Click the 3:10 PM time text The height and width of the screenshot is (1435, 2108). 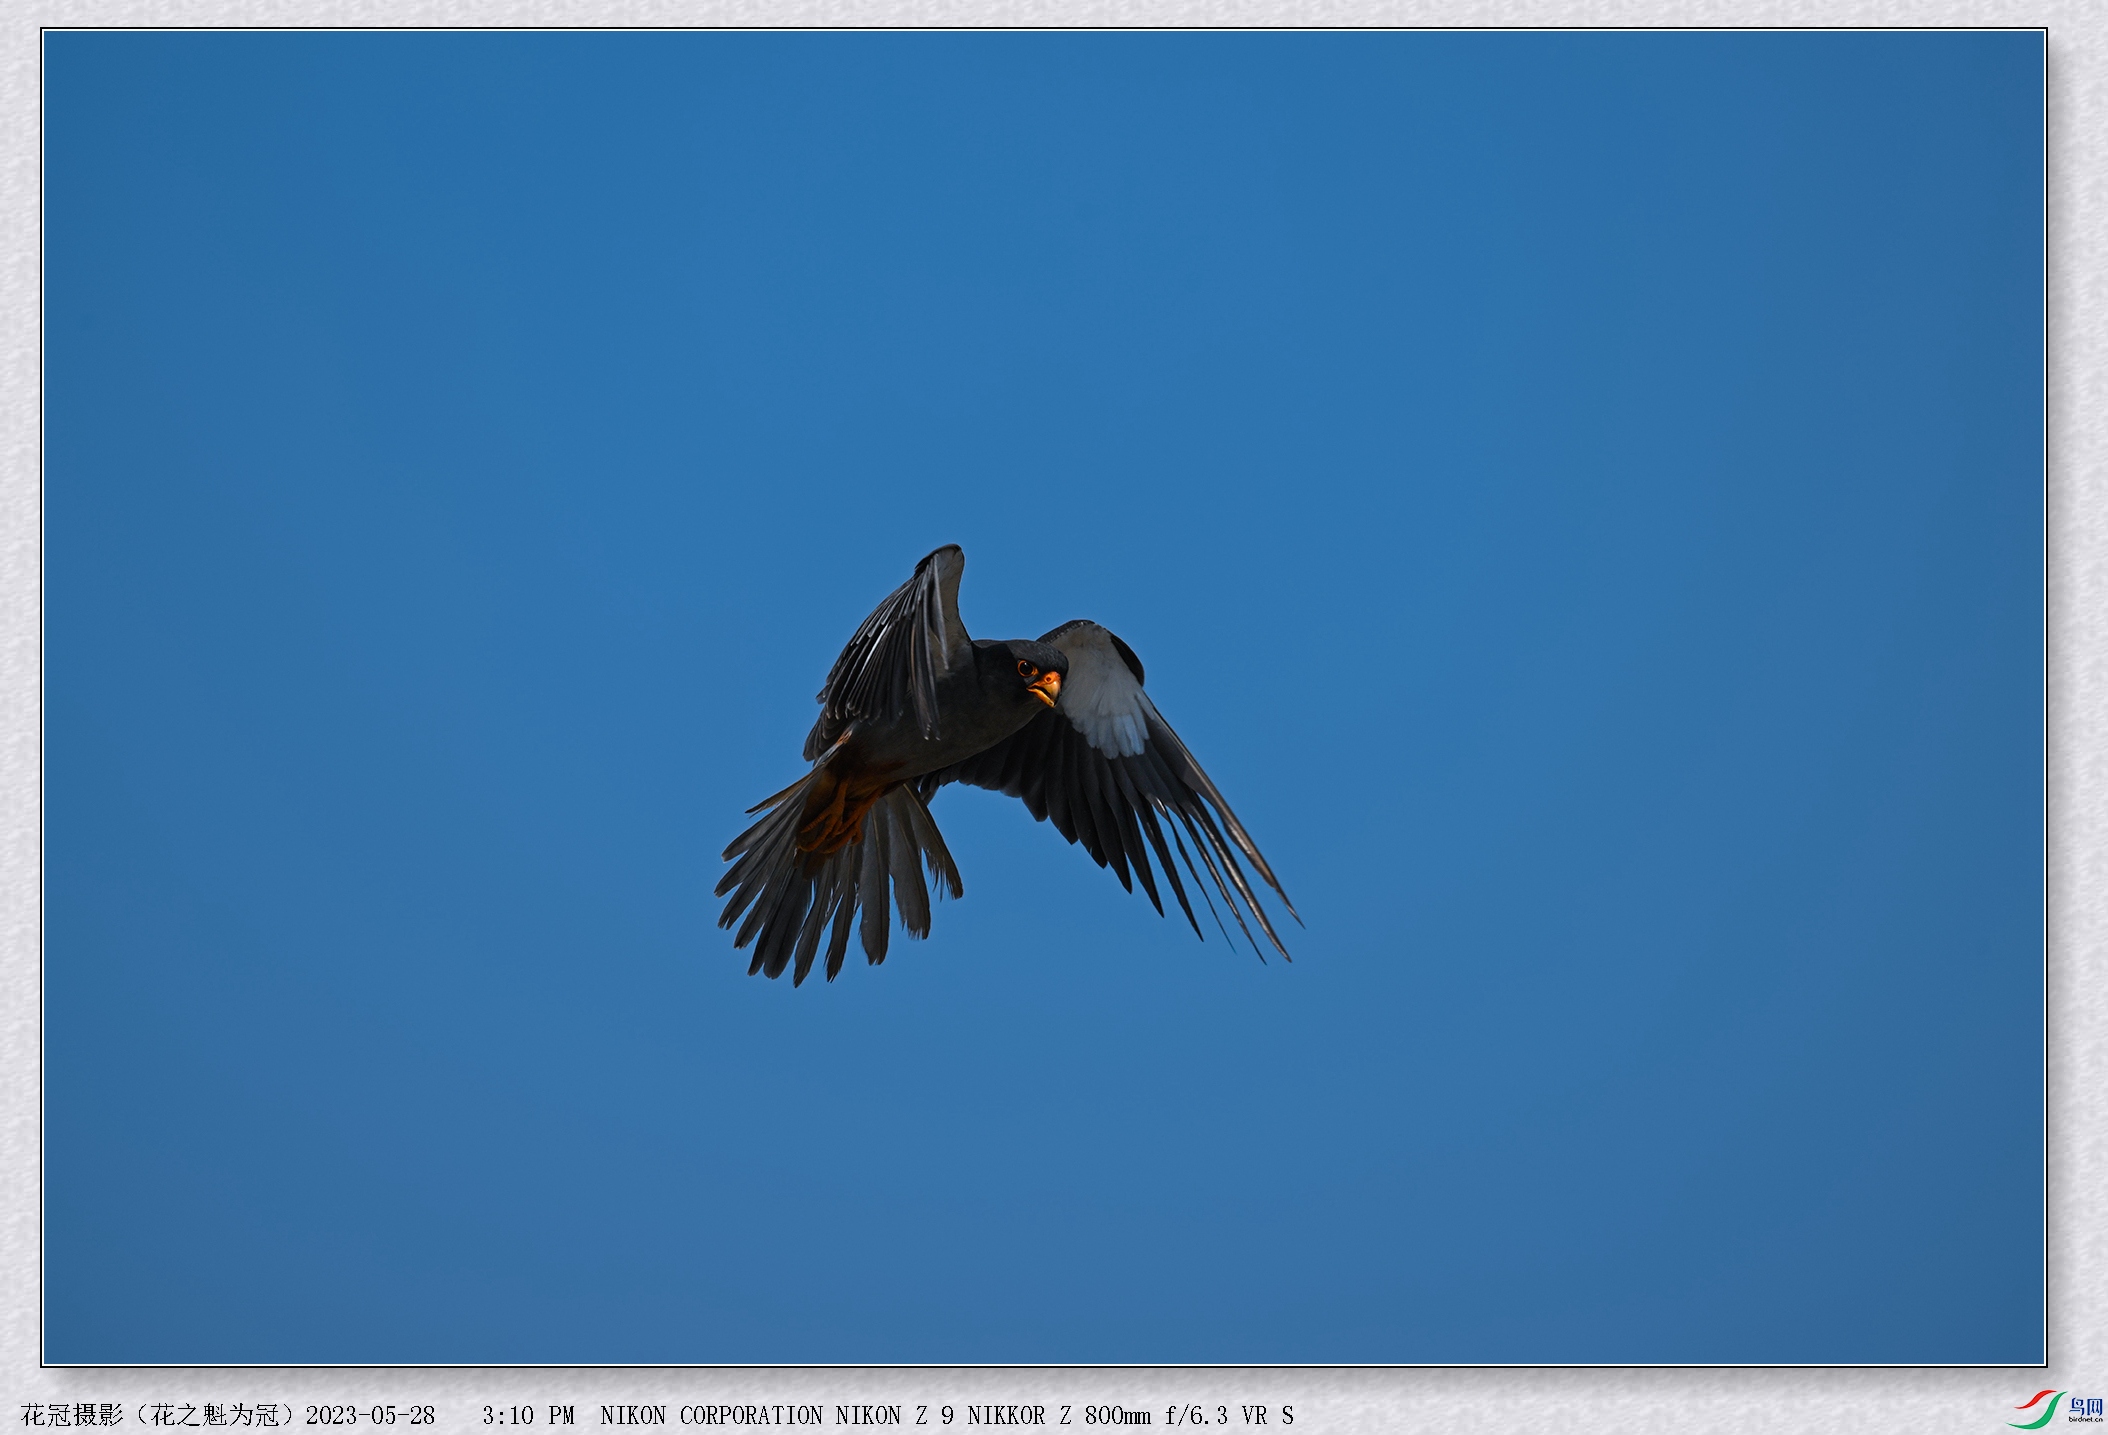(528, 1415)
